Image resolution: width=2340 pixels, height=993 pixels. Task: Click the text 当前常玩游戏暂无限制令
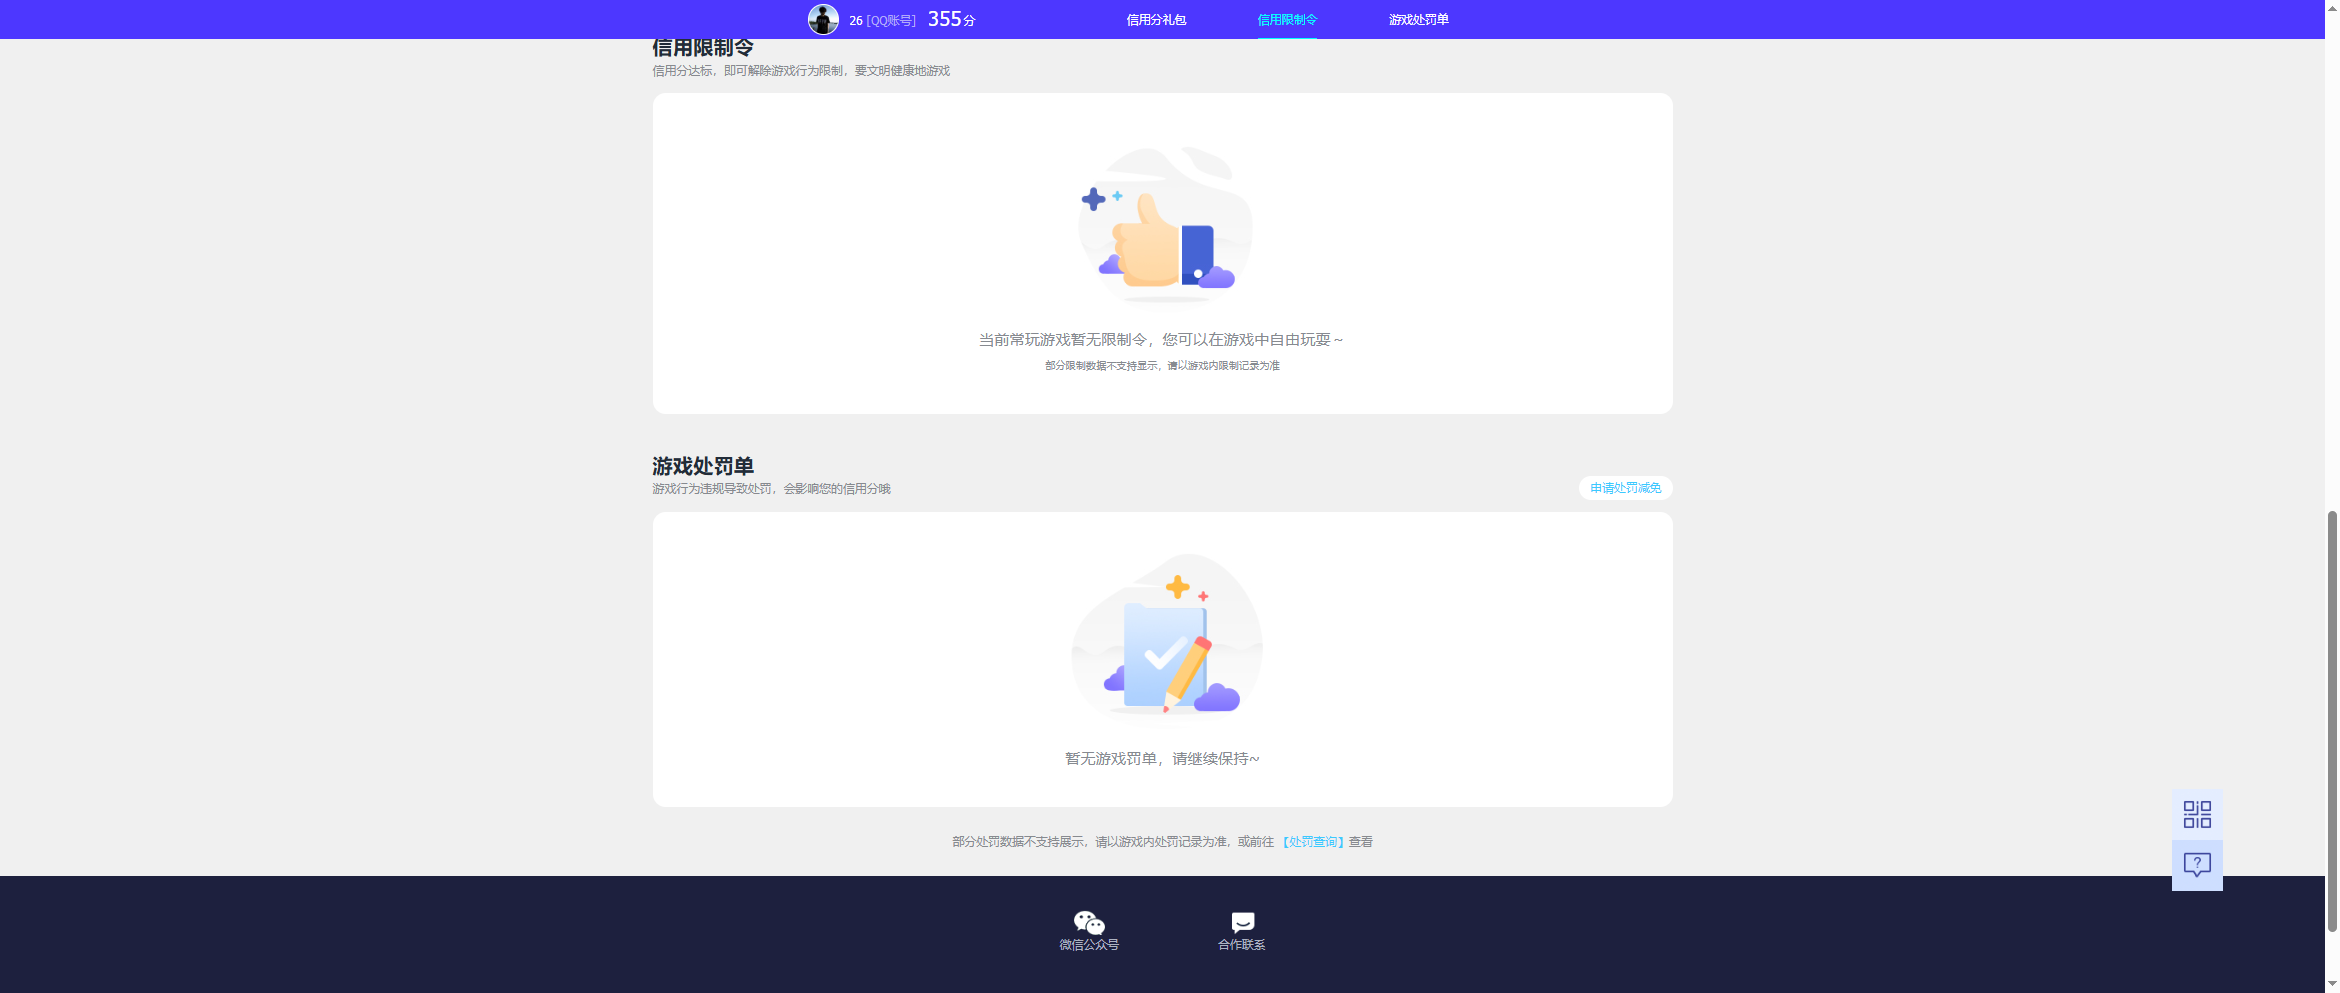(1062, 340)
